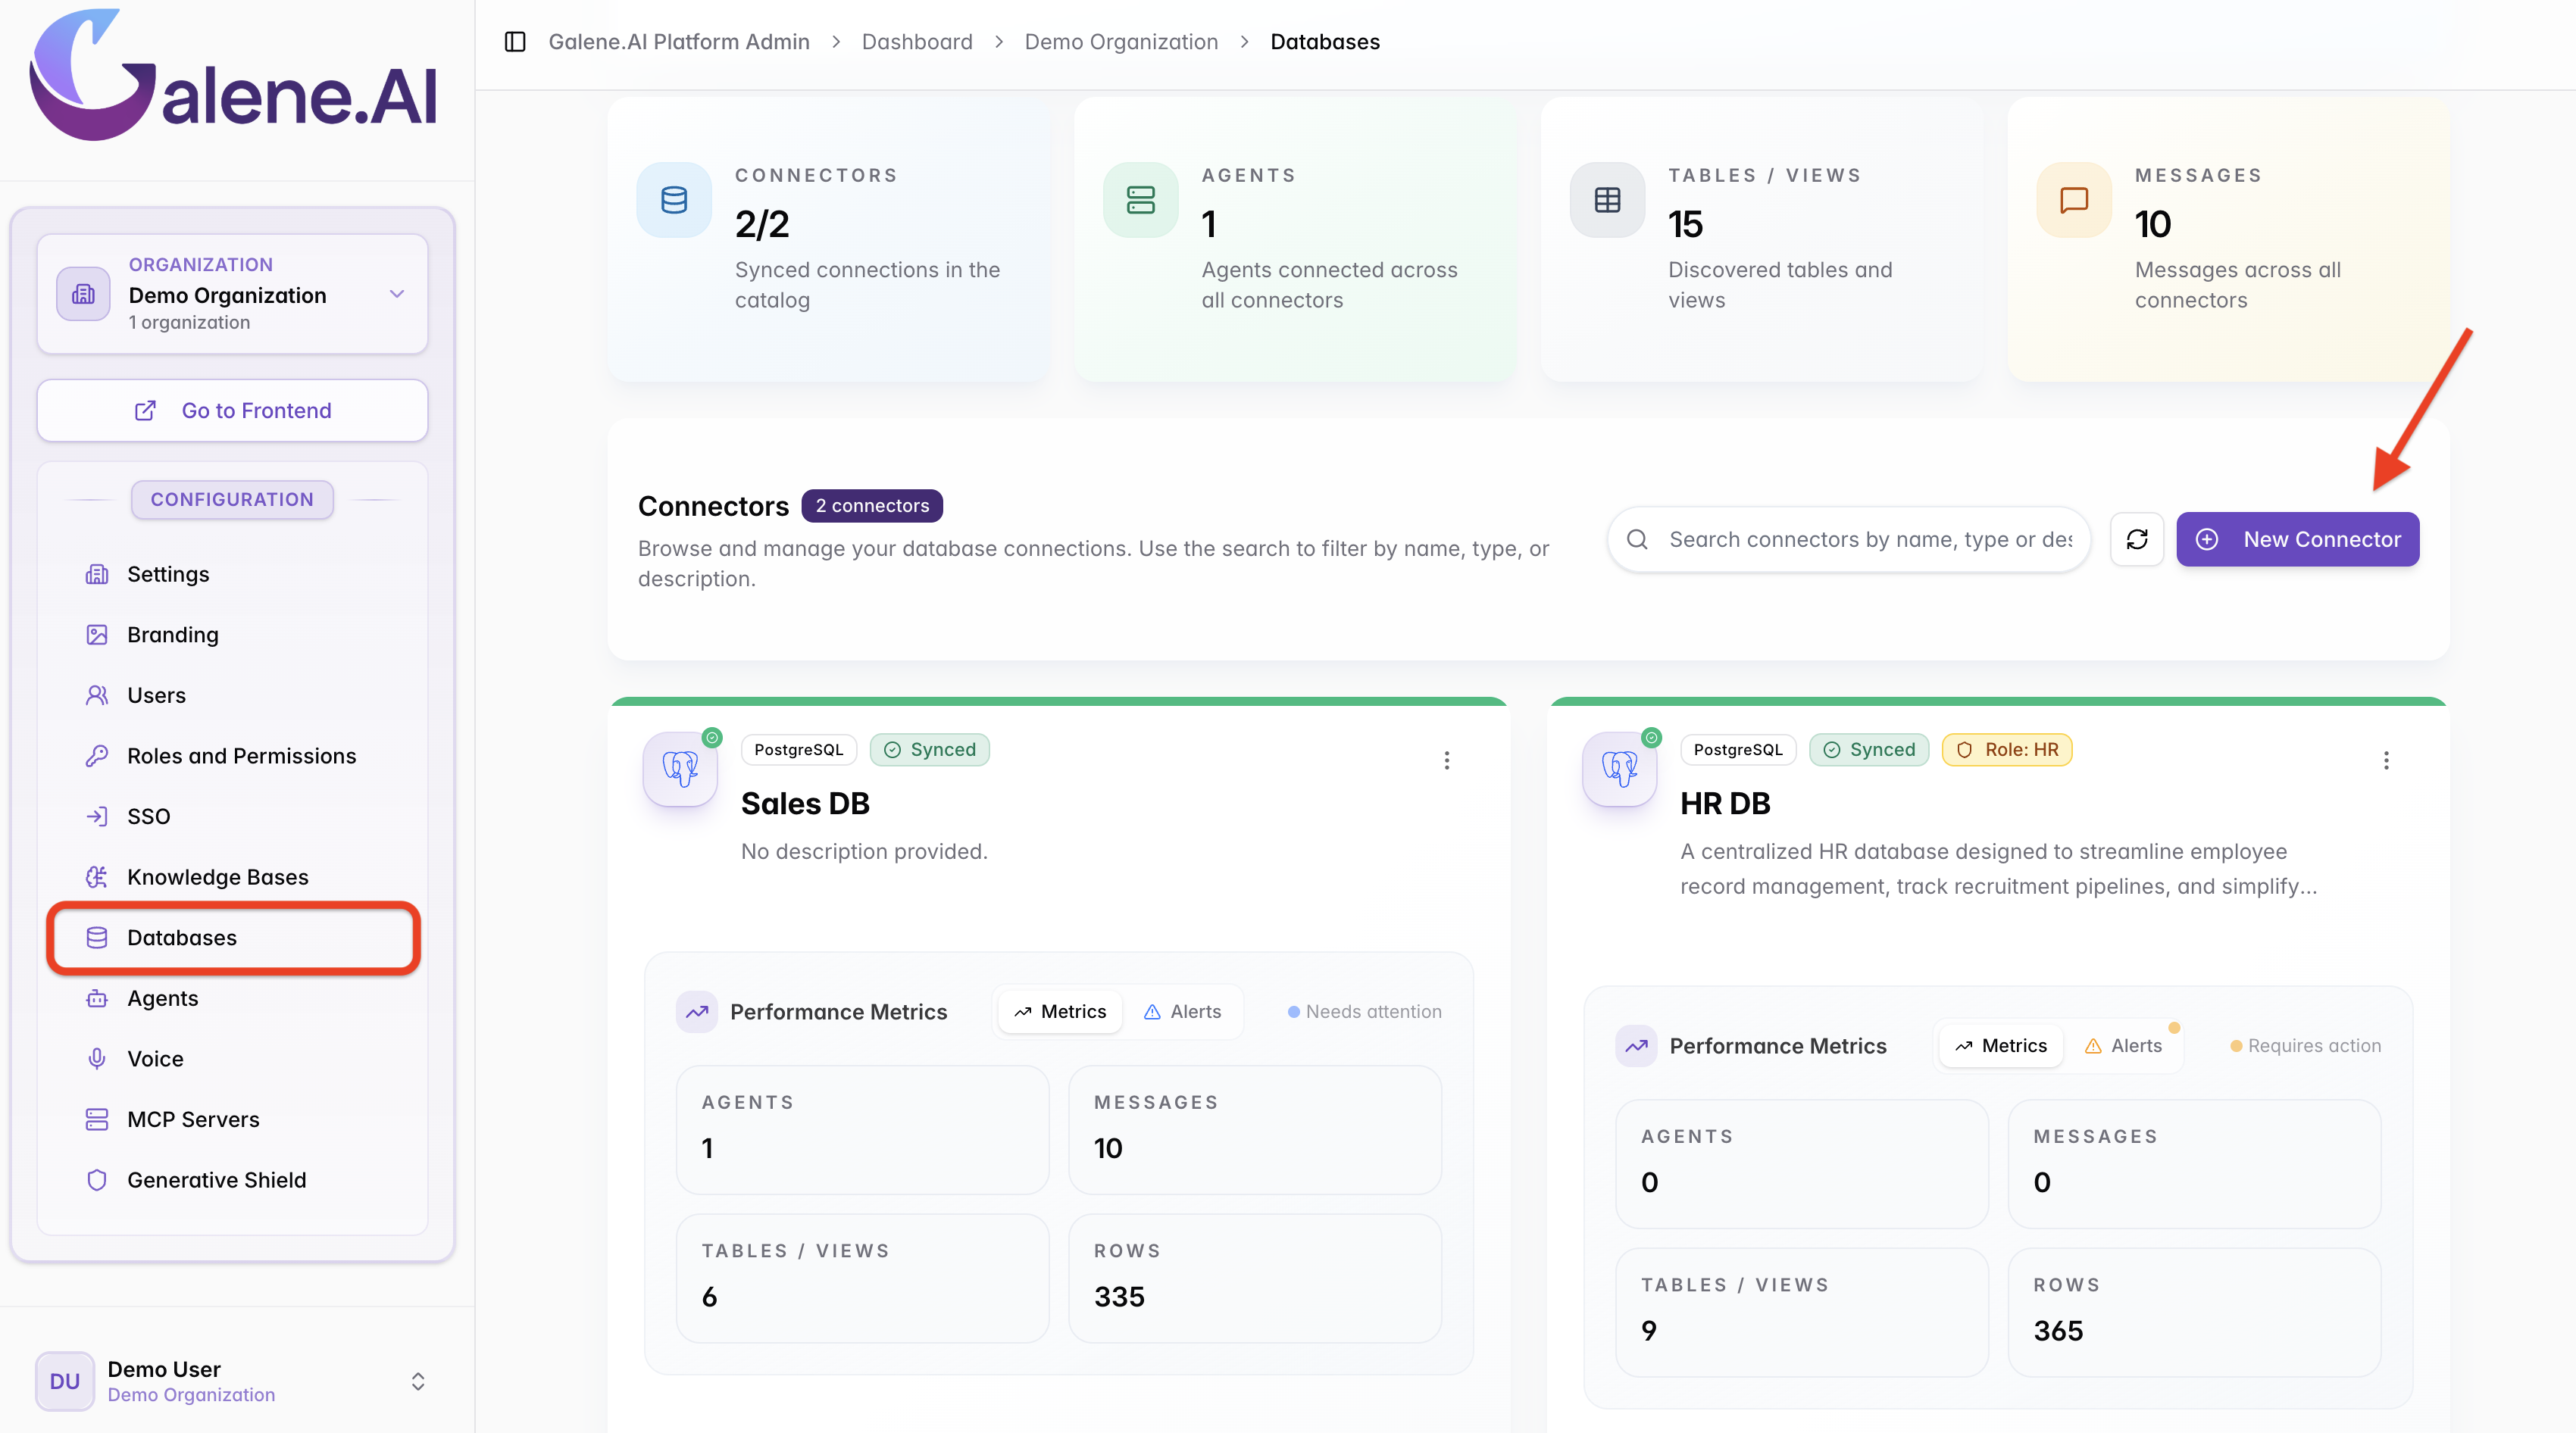
Task: Open Voice settings in the sidebar
Action: [233, 1059]
